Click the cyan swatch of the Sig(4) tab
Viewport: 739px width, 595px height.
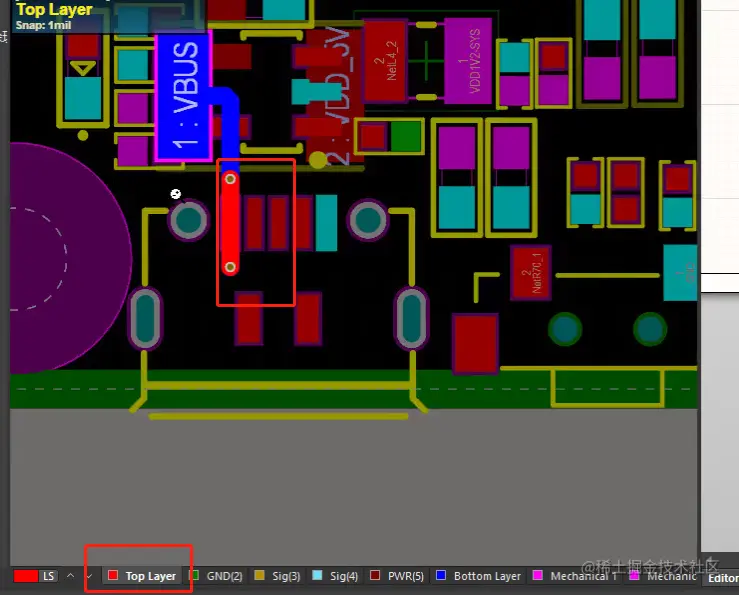coord(317,575)
